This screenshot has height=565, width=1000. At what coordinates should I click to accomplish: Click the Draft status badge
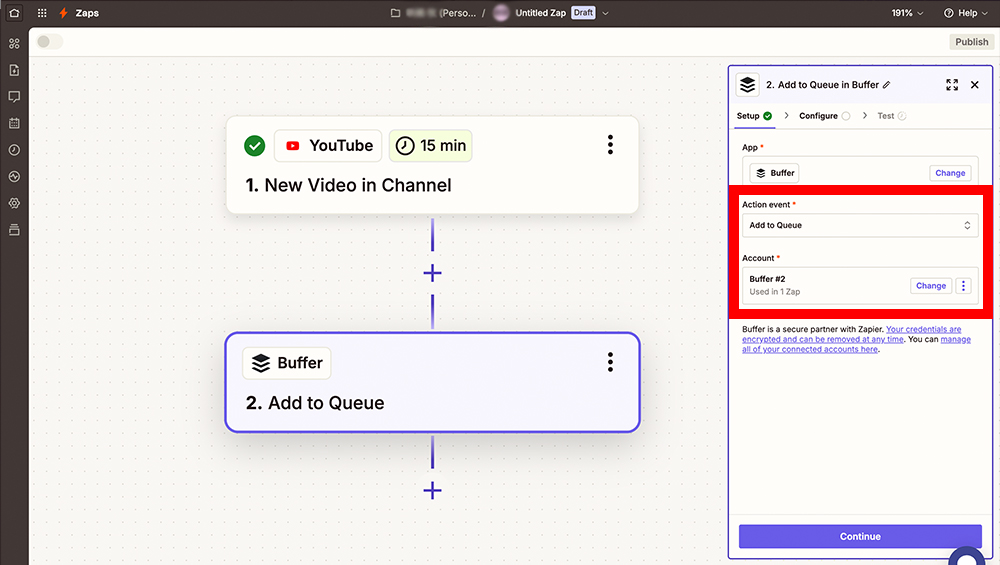click(583, 13)
